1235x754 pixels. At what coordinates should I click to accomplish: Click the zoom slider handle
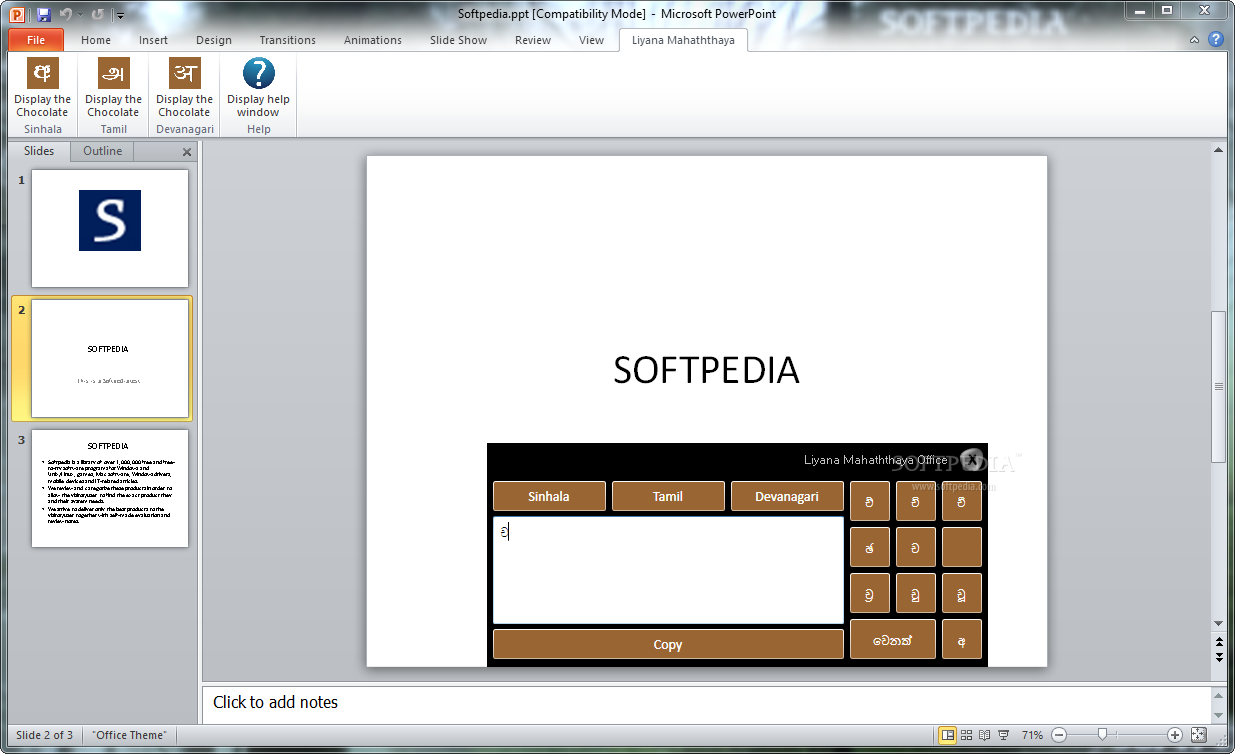tap(1102, 735)
